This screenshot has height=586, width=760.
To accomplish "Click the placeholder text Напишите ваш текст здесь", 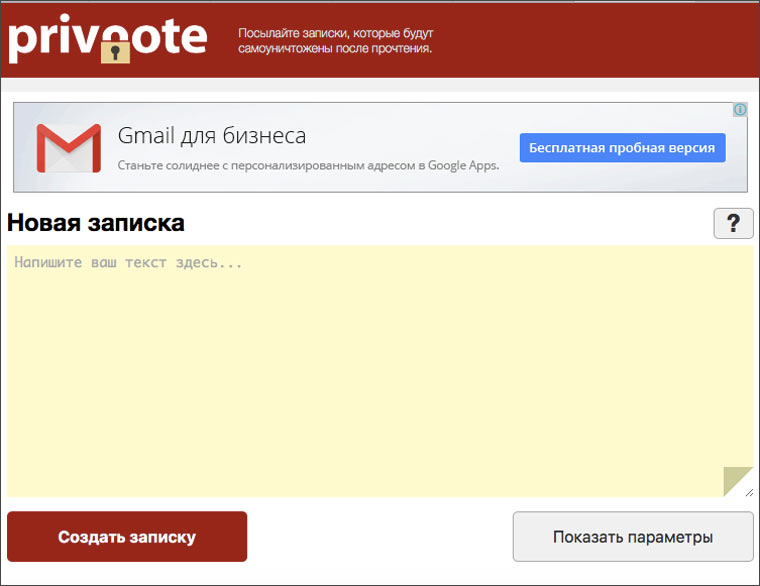I will (x=129, y=264).
